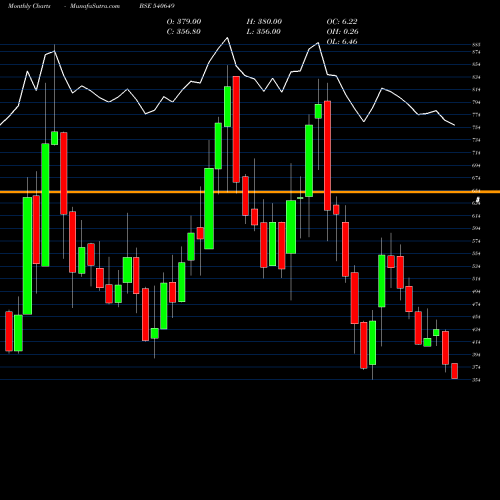Click the low value 'L: 356.00'
This screenshot has height=500, width=500.
pos(263,31)
